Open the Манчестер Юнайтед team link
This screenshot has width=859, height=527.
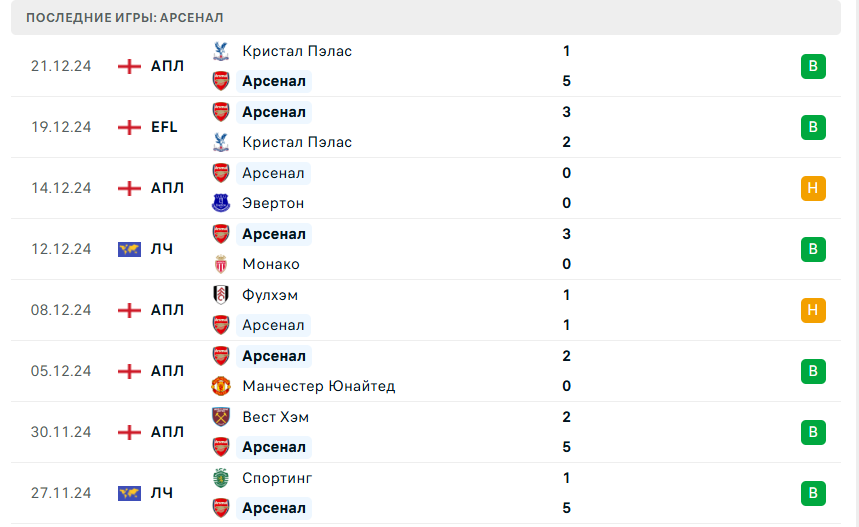(318, 386)
